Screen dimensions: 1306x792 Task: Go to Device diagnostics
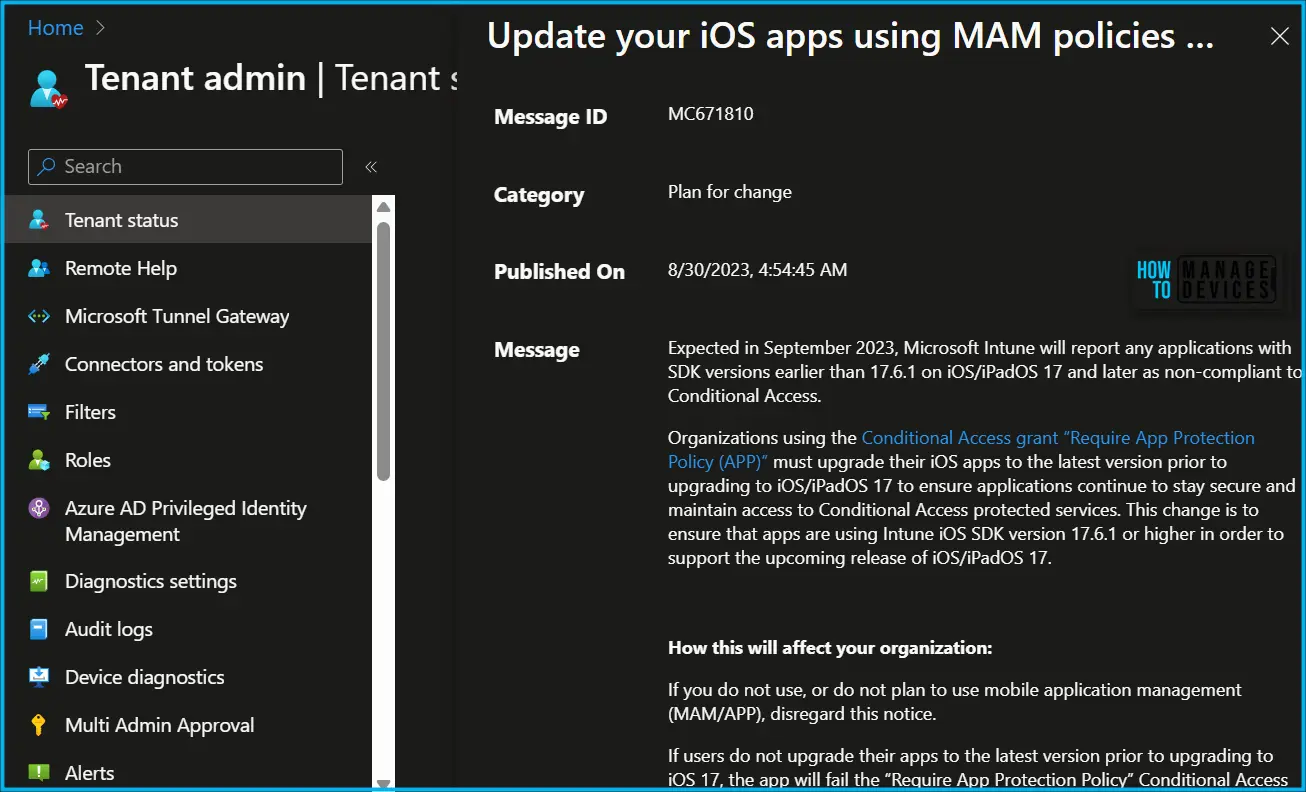(x=188, y=677)
